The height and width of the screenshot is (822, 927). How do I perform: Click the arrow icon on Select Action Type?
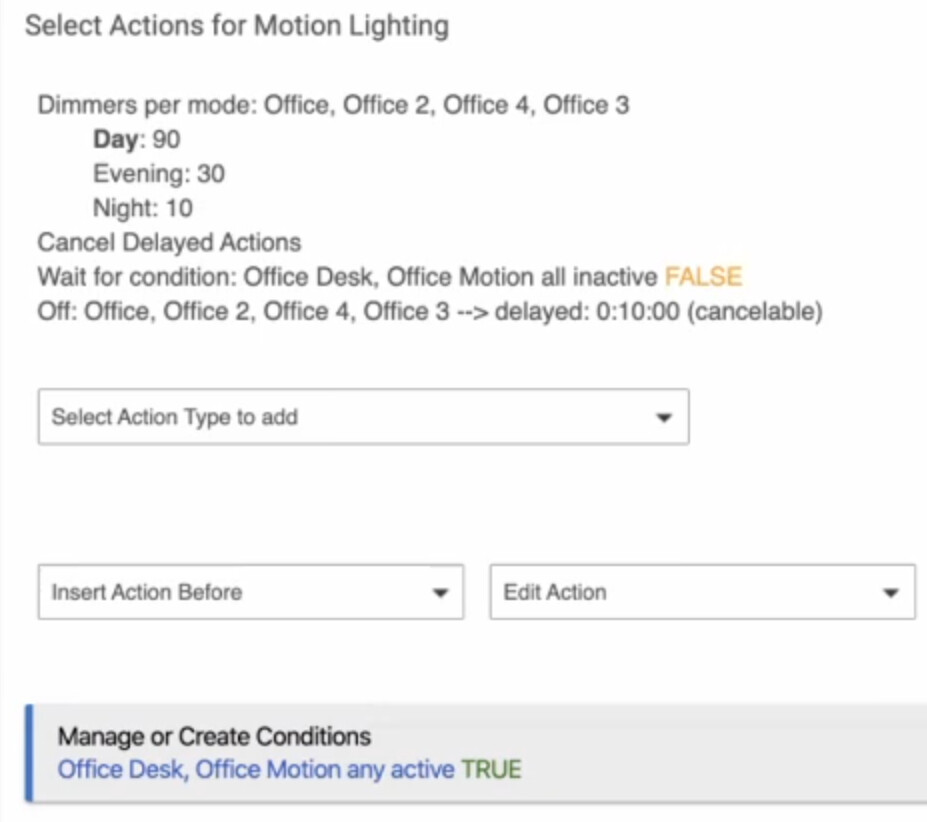click(x=663, y=418)
